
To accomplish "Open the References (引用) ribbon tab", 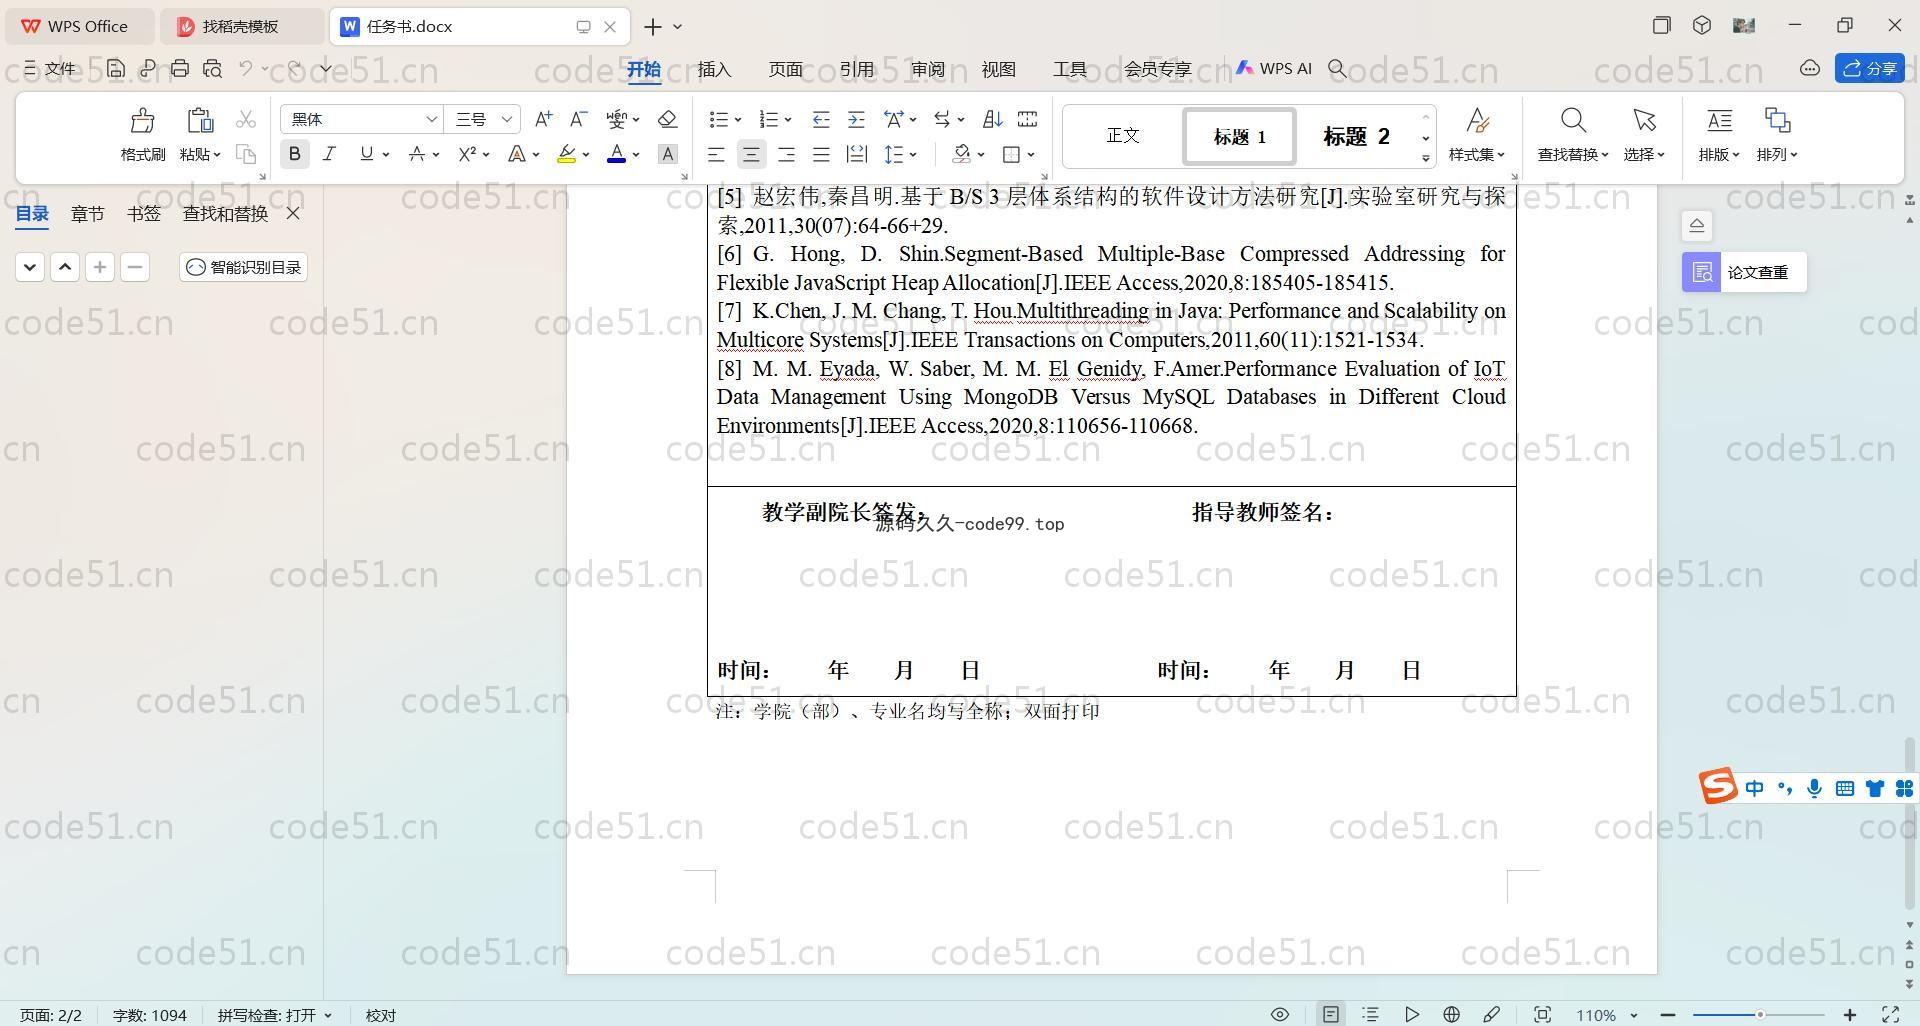I will point(856,69).
